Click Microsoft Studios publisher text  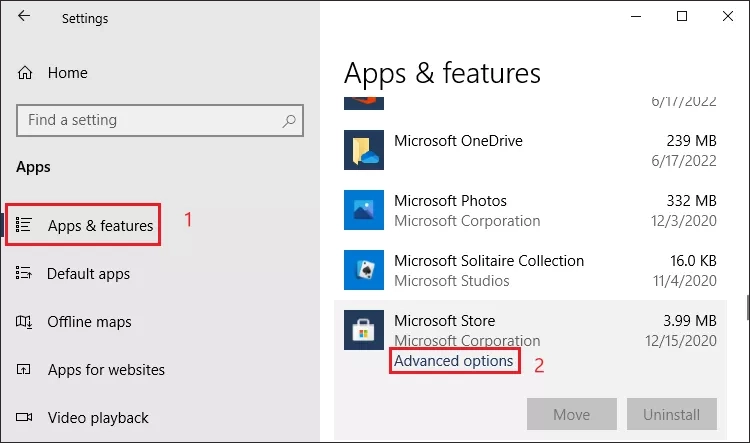(x=452, y=281)
